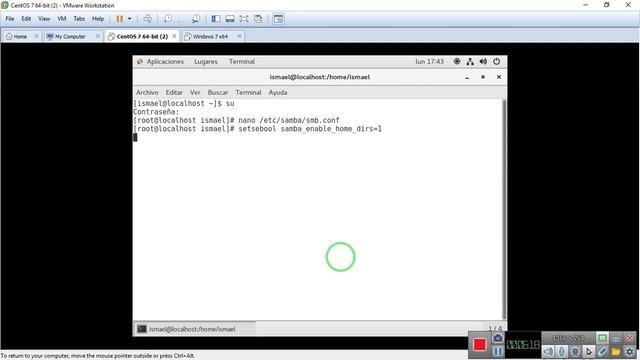Toggle recorder mouse cursor capture icon
The image size is (640, 360).
pyautogui.click(x=589, y=351)
